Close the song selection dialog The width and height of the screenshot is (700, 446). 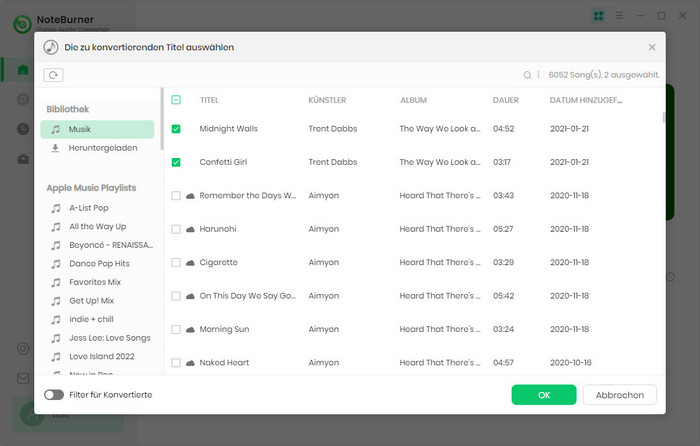[652, 47]
